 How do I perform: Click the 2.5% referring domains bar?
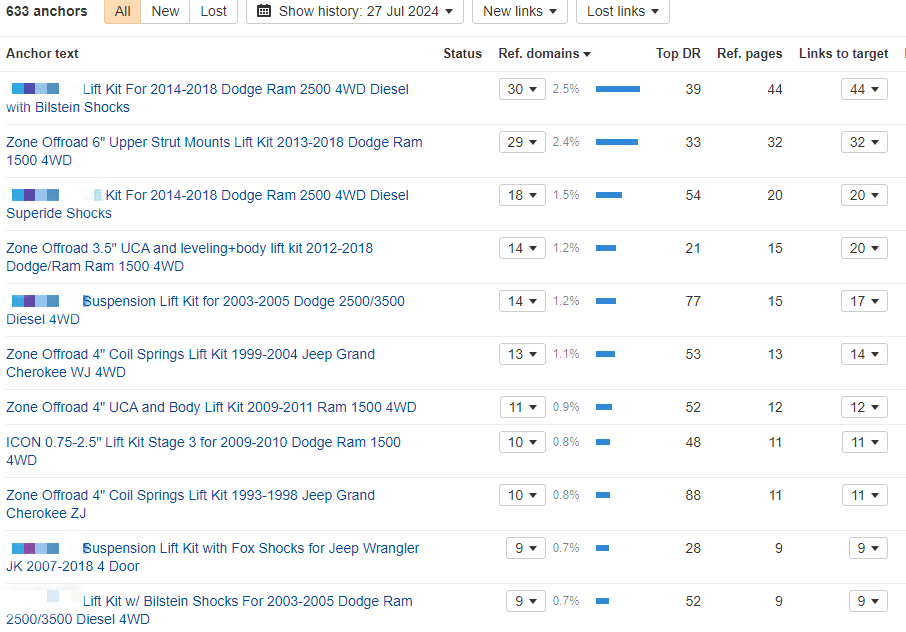tap(617, 89)
